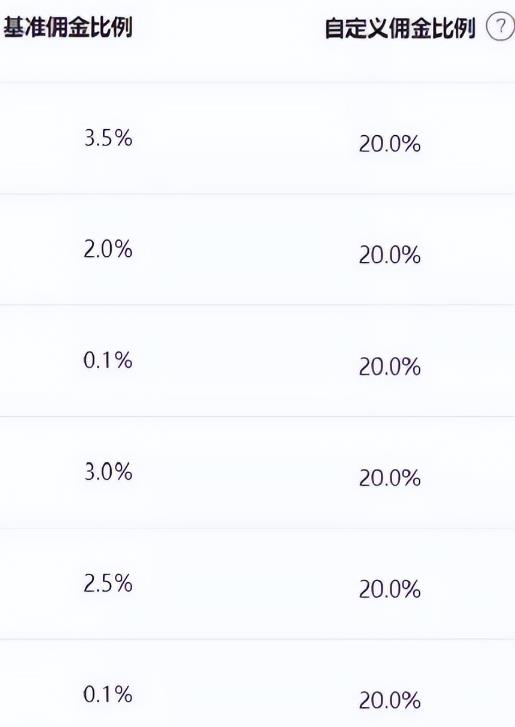Click the 自定义佣金比例 column header

tap(400, 29)
